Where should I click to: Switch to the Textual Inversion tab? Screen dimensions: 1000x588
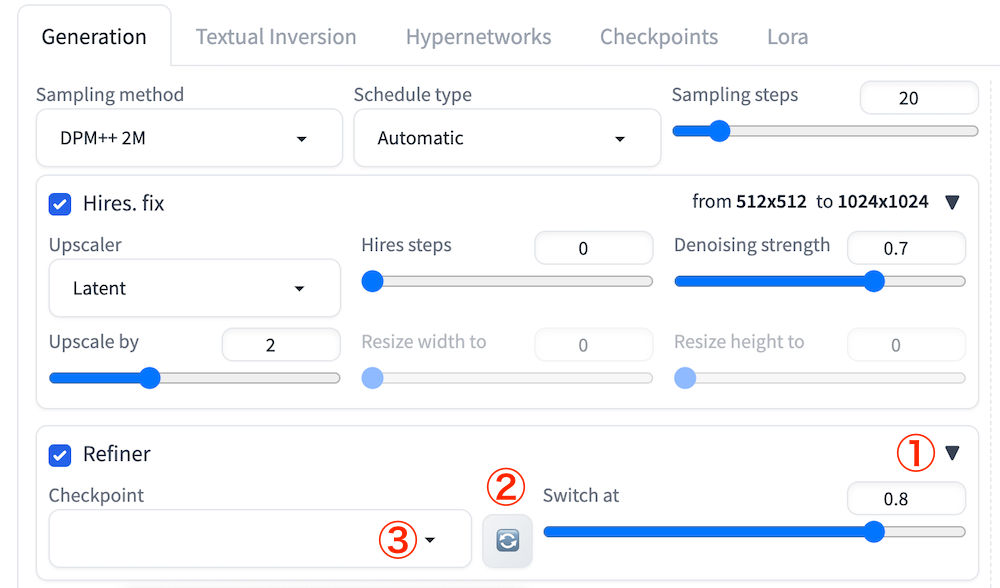[x=276, y=37]
